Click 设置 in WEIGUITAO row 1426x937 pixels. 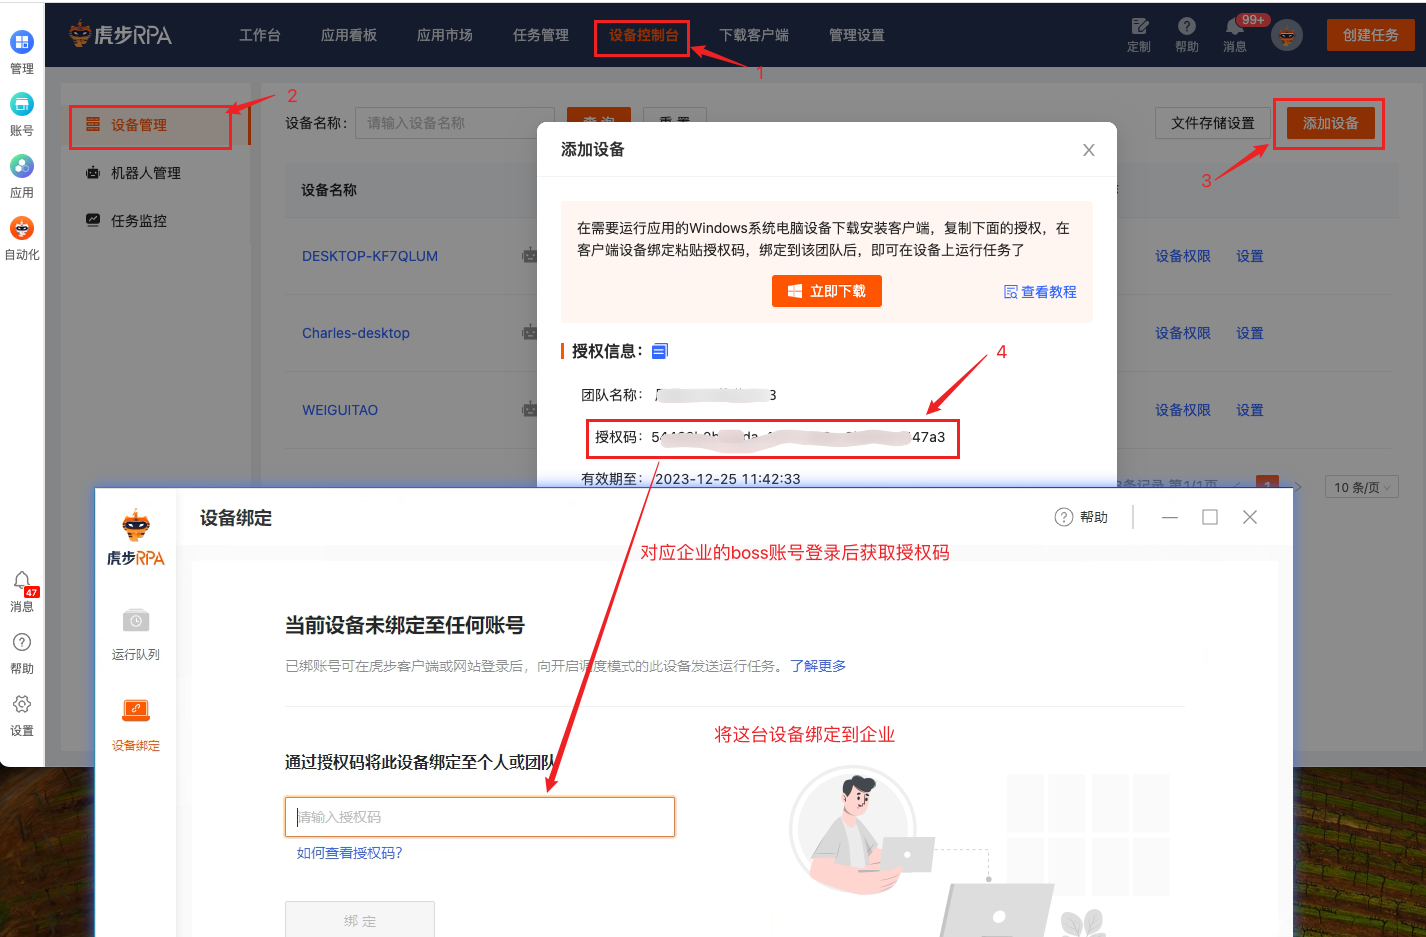[1250, 410]
